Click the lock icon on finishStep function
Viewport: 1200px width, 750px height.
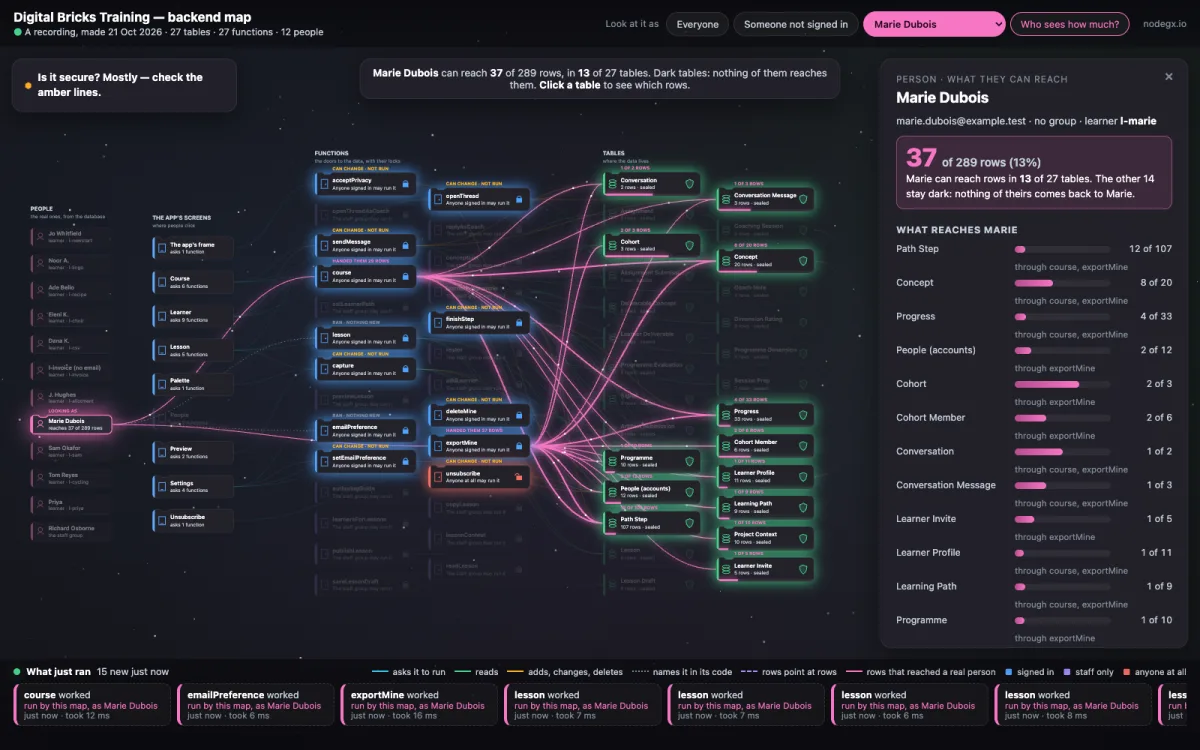click(519, 322)
